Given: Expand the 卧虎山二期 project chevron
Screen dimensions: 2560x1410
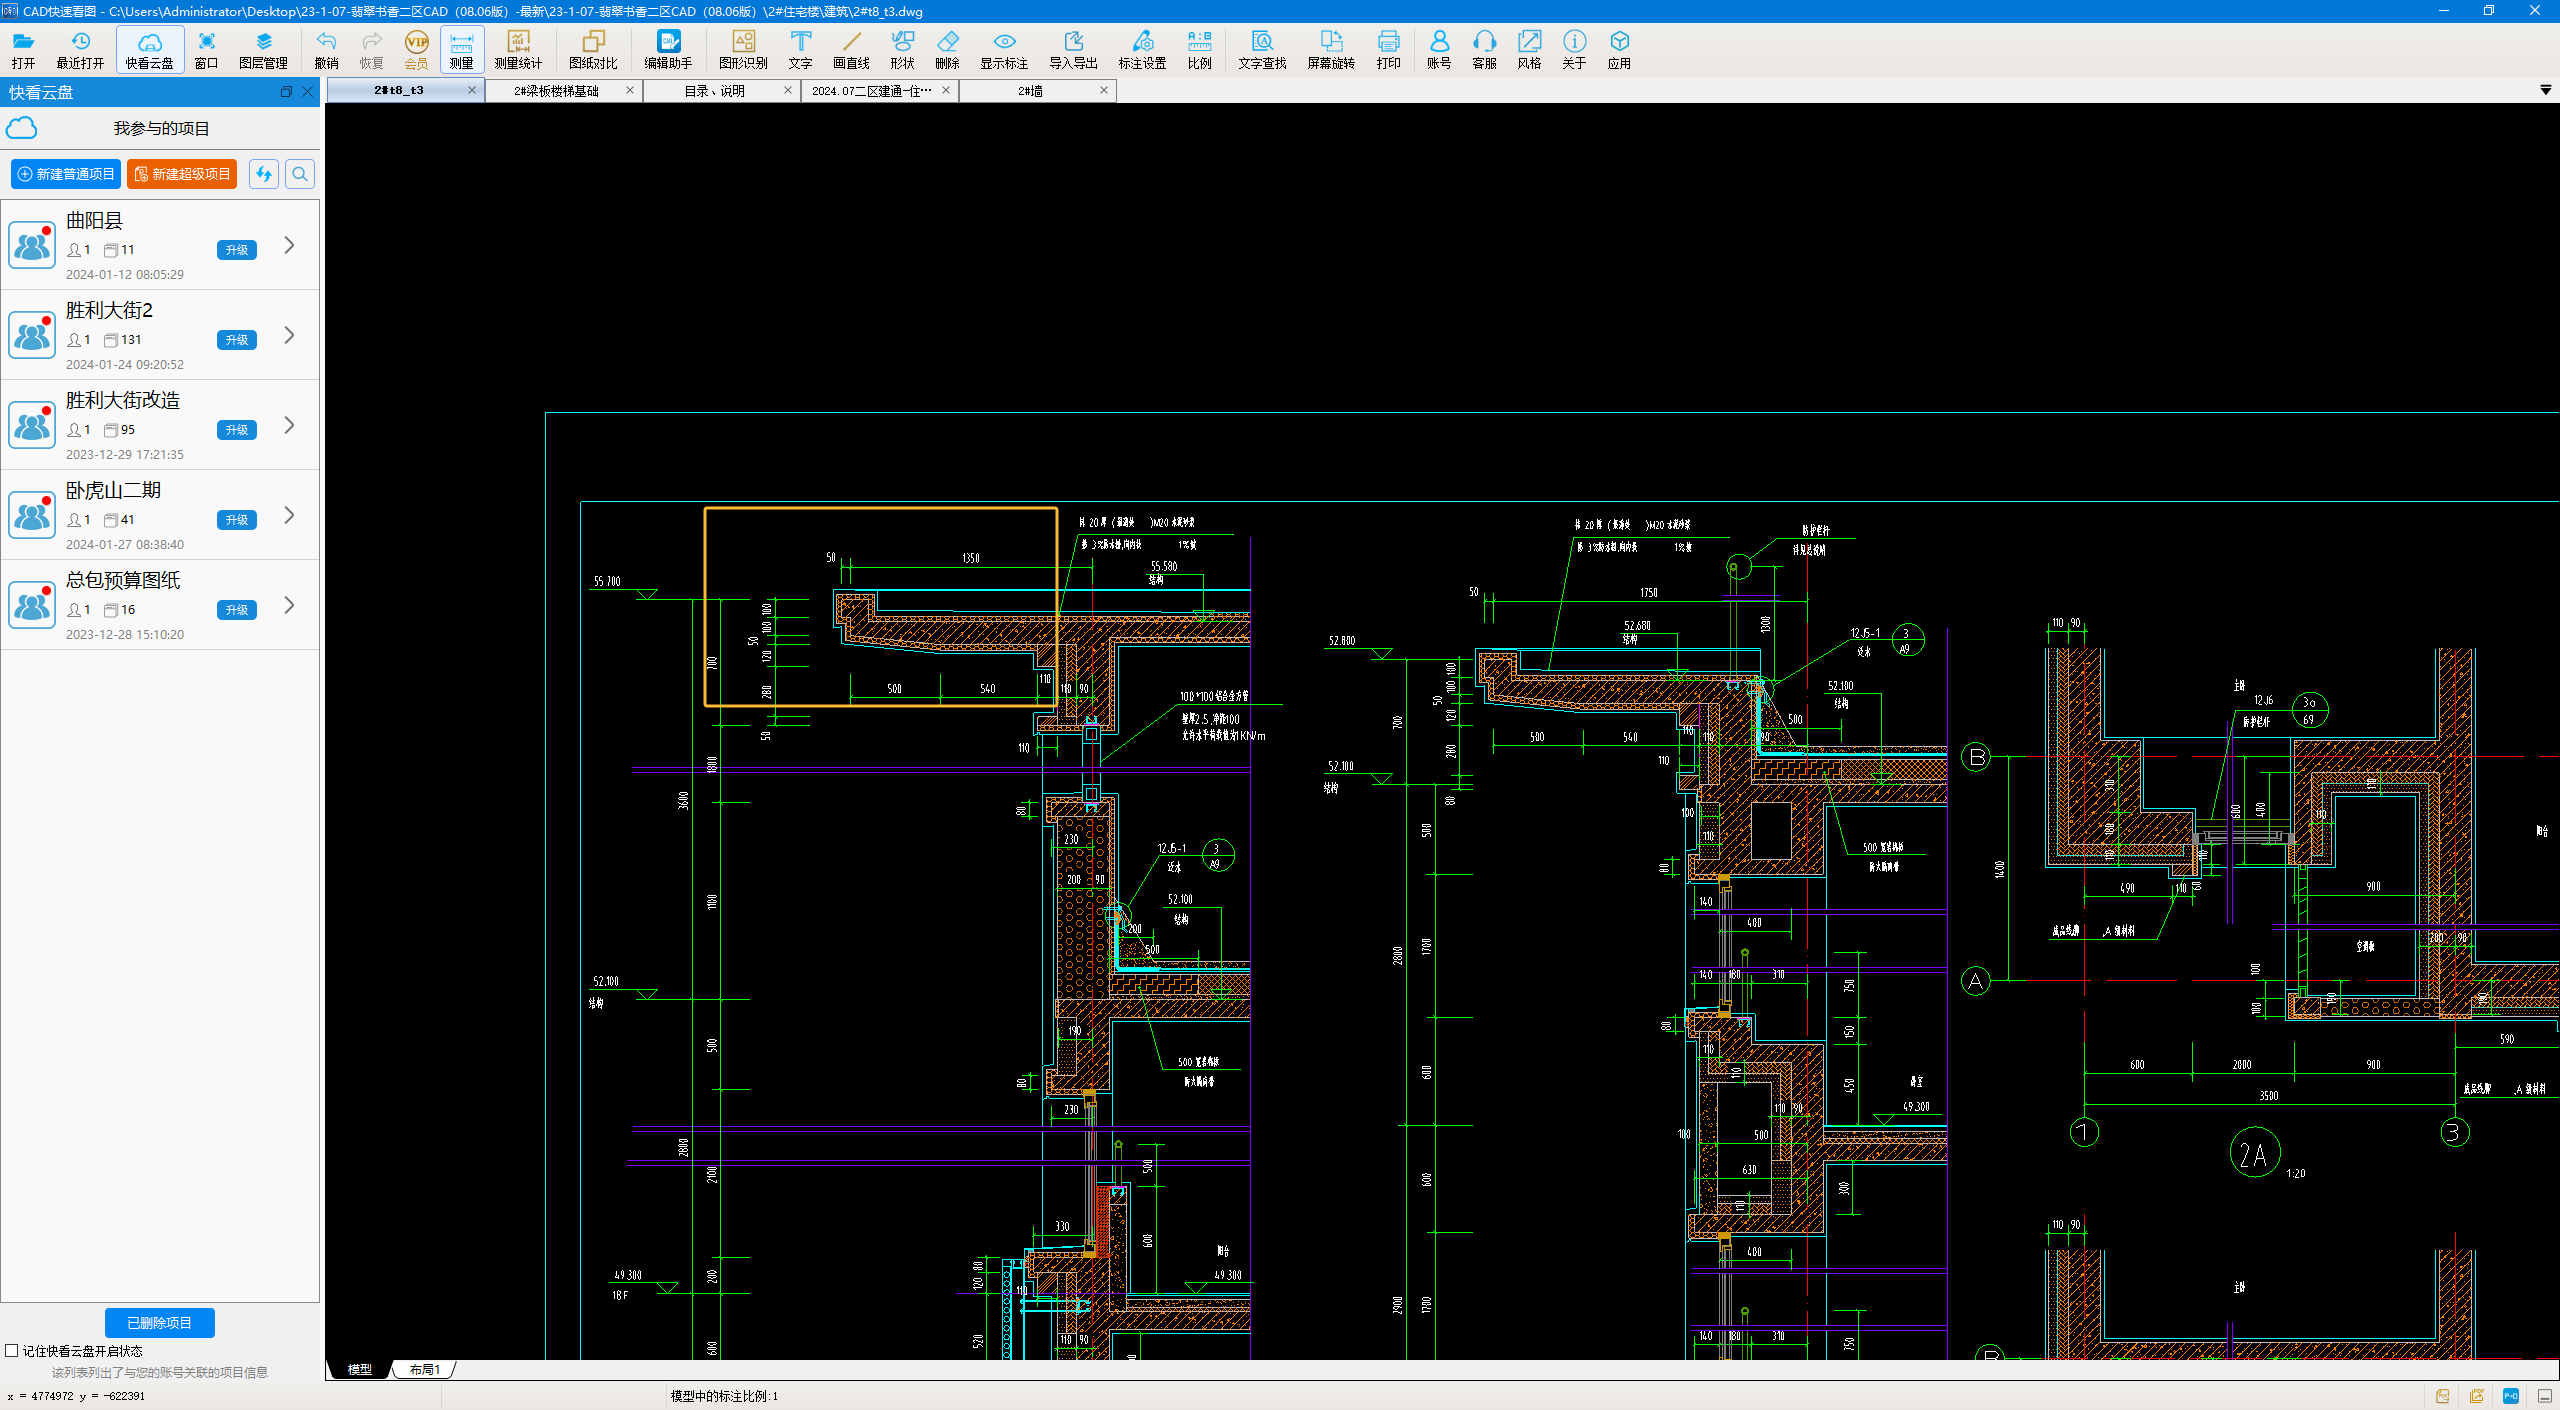Looking at the screenshot, I should point(289,515).
